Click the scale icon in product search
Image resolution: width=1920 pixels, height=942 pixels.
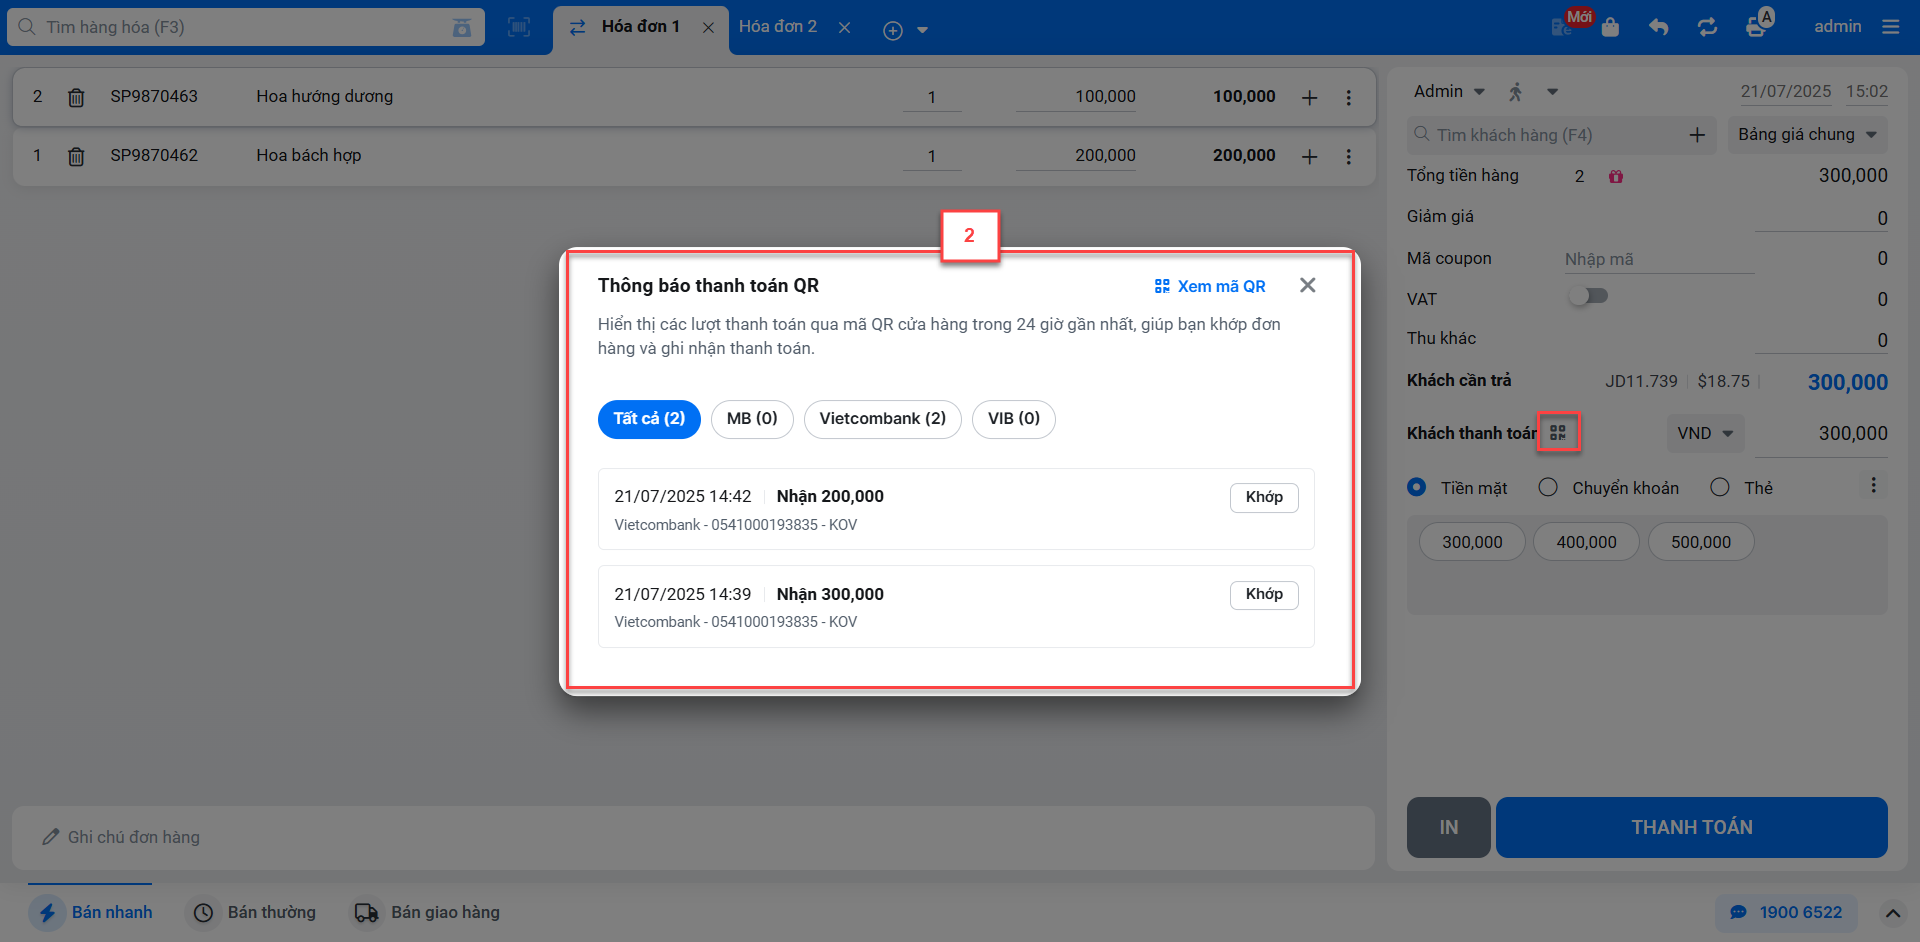click(x=461, y=27)
